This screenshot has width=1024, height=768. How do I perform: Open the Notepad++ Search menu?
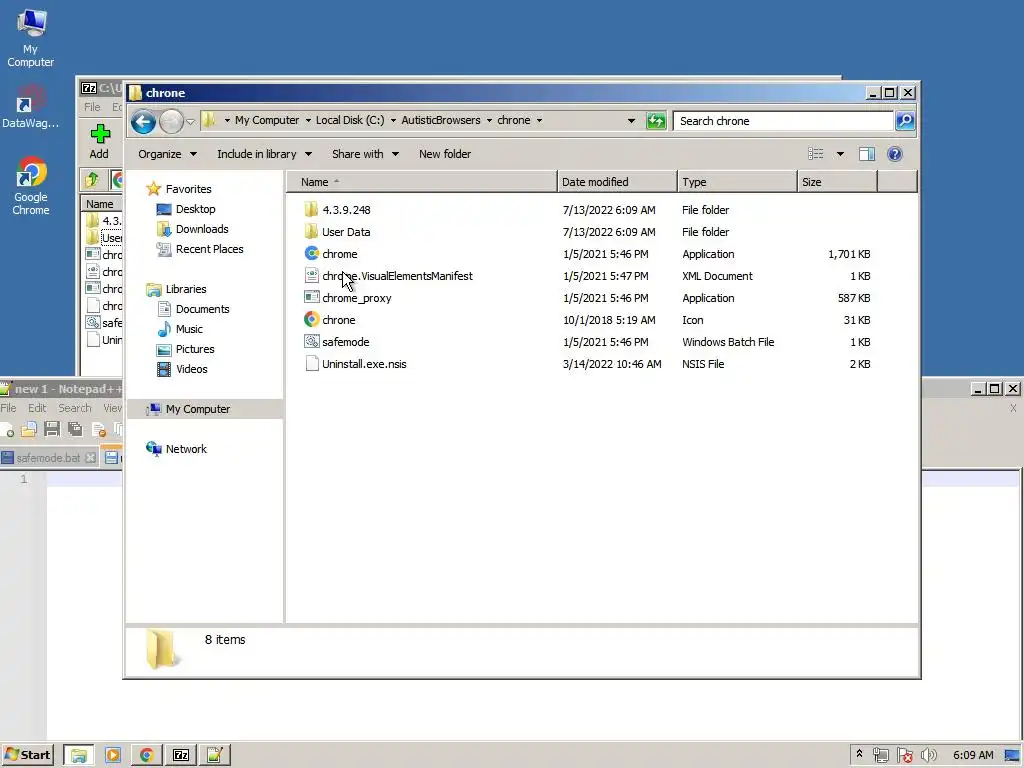click(x=74, y=408)
